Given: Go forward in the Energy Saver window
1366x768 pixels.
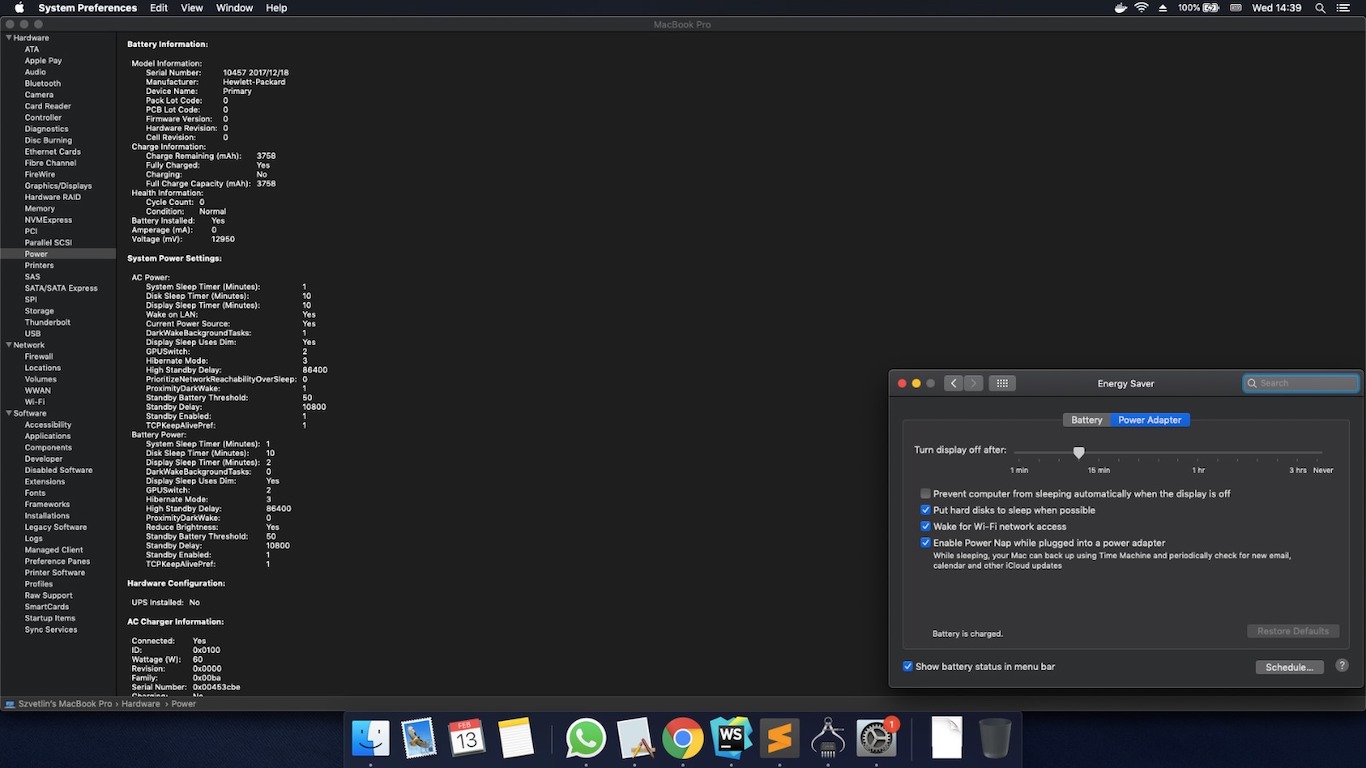Looking at the screenshot, I should [x=973, y=383].
